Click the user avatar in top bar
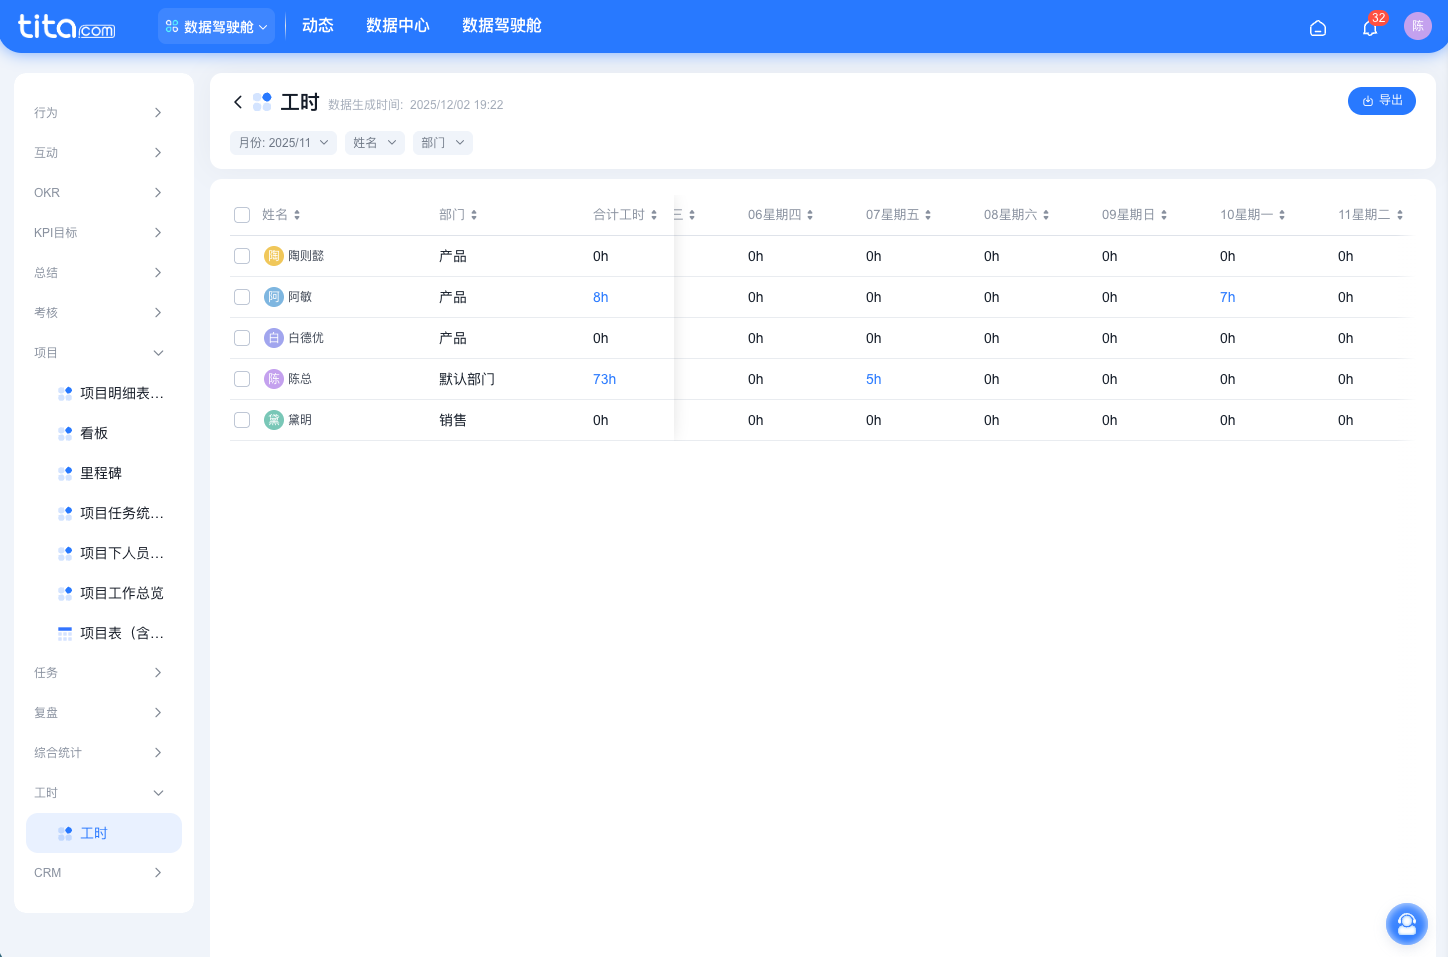This screenshot has height=957, width=1448. point(1417,26)
